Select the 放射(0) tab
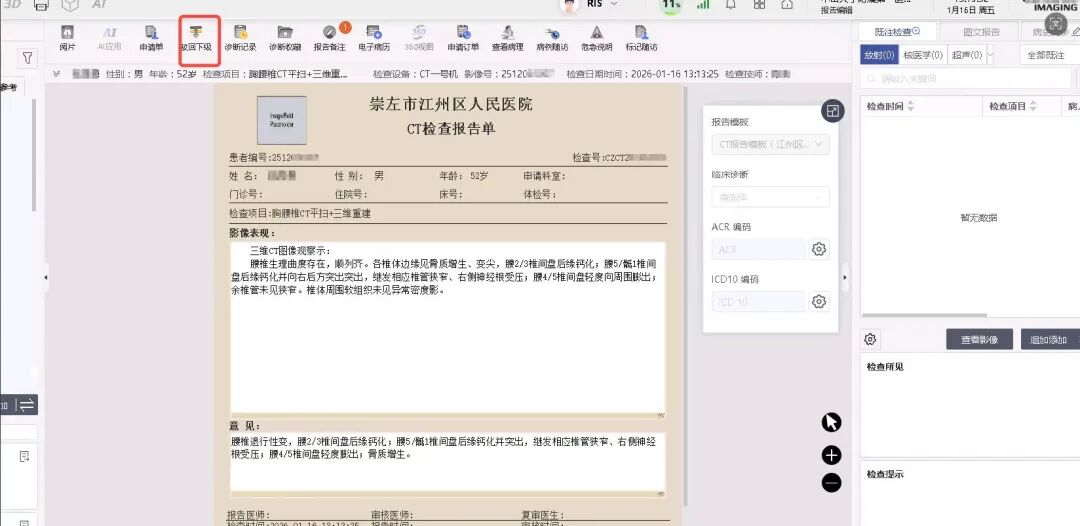The height and width of the screenshot is (526, 1080). (x=880, y=55)
